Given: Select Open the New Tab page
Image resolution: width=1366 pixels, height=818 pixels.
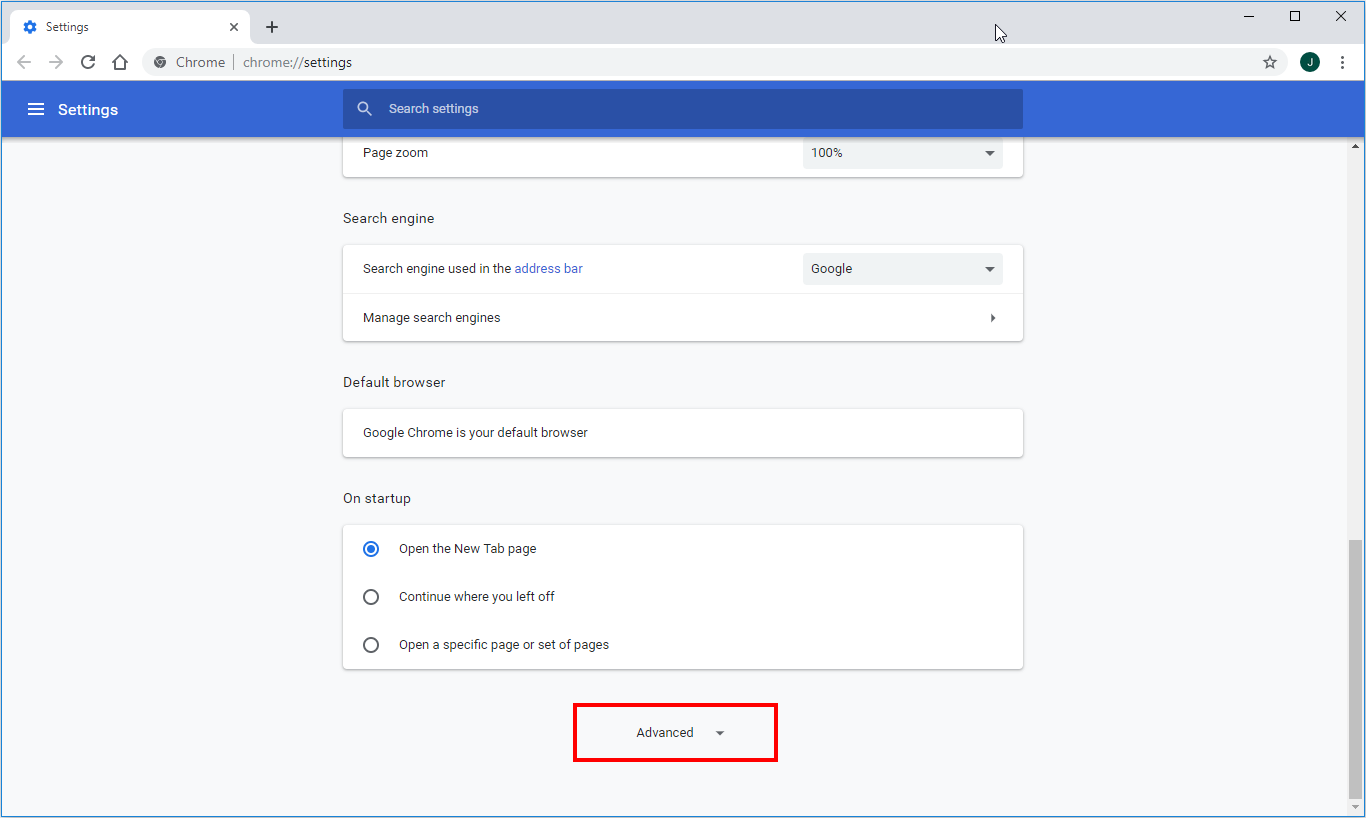Looking at the screenshot, I should point(371,549).
